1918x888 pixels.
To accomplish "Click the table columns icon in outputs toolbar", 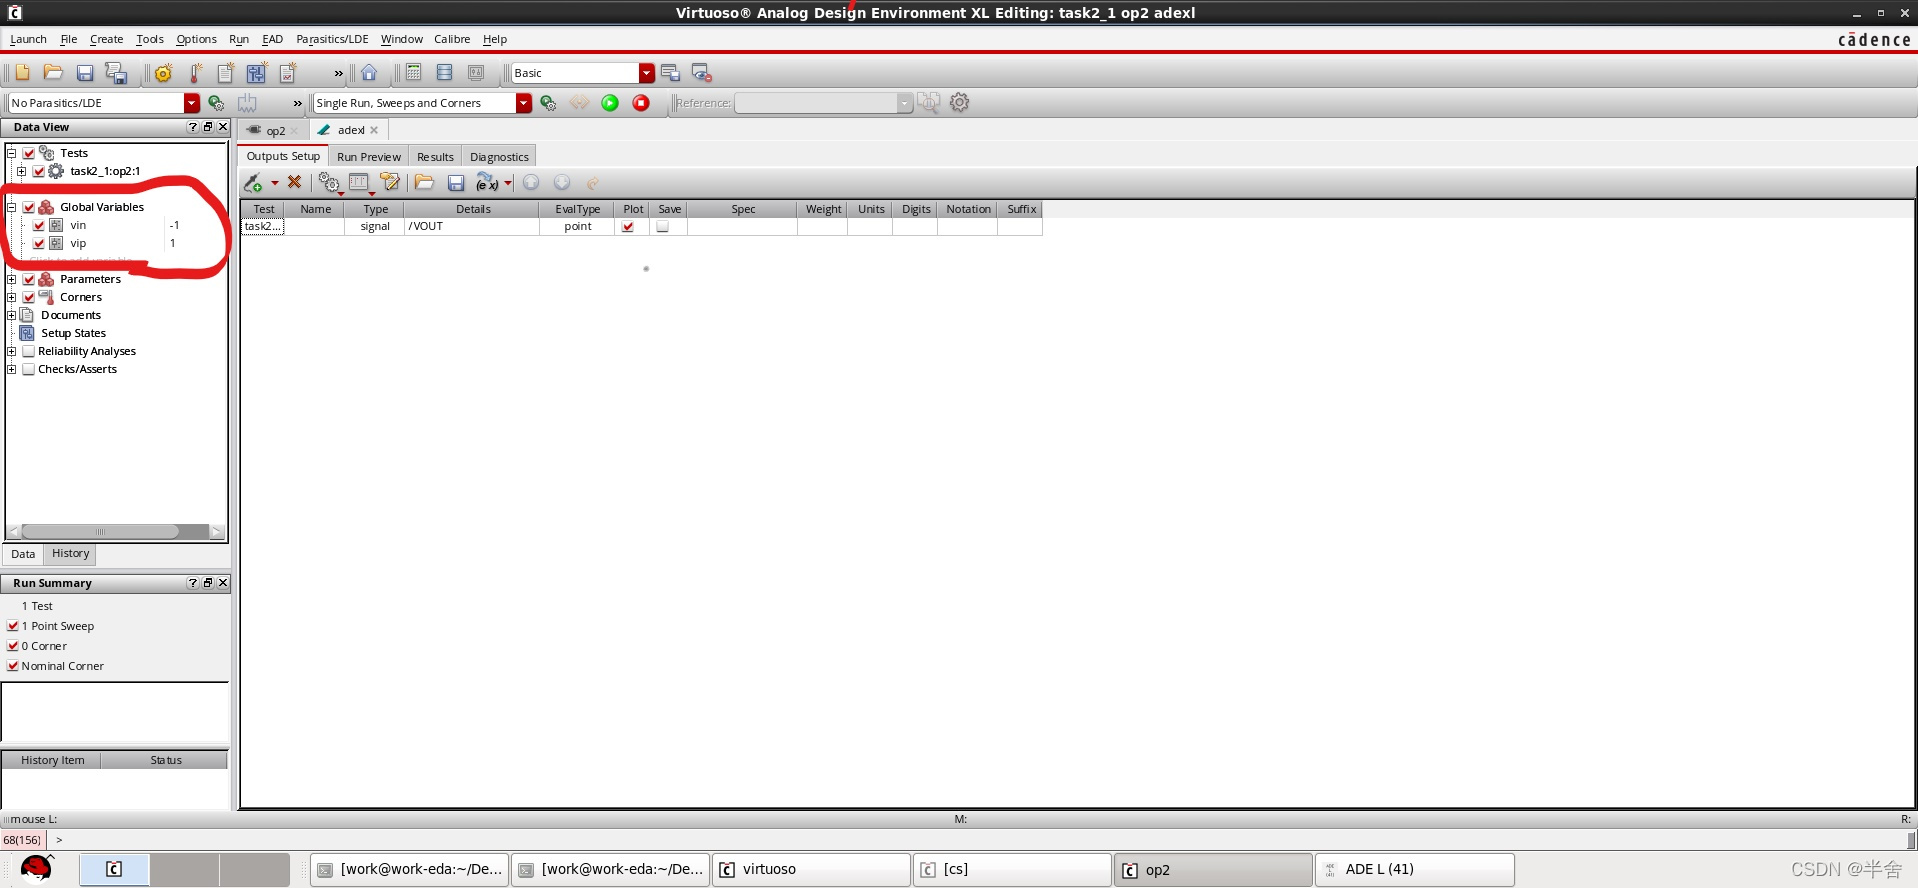I will click(359, 183).
